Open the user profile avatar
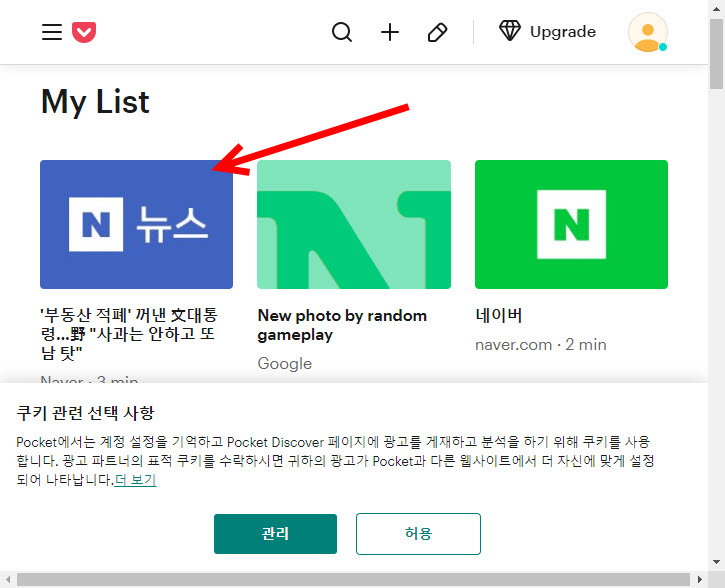The image size is (725, 588). tap(647, 32)
